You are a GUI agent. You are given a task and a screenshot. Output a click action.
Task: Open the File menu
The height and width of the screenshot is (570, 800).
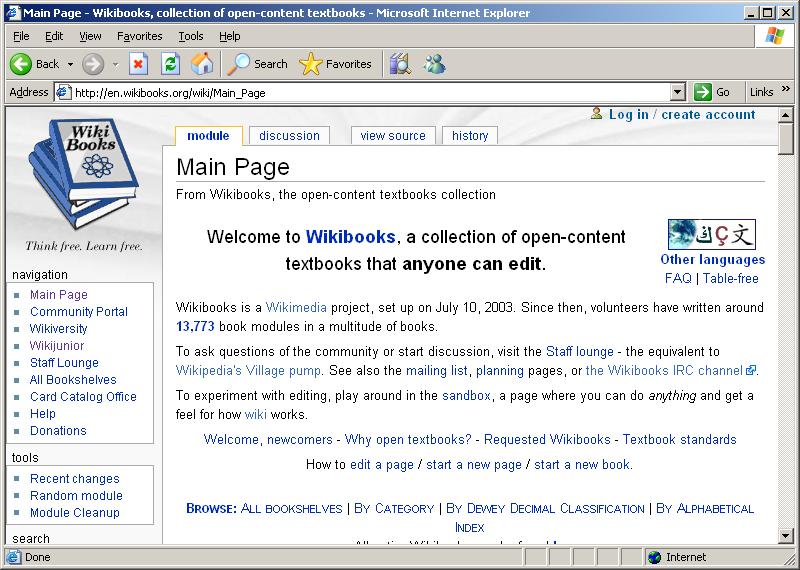click(21, 36)
